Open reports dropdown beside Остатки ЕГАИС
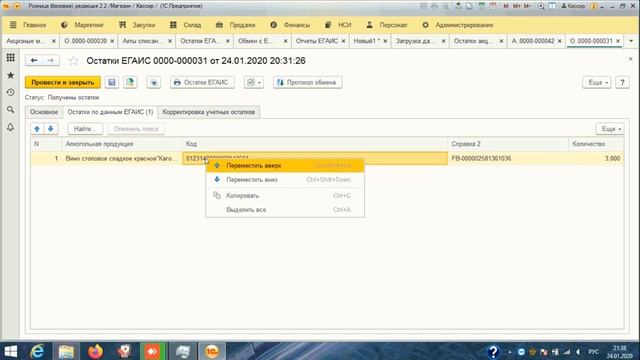Viewport: 640px width, 360px height. 253,82
